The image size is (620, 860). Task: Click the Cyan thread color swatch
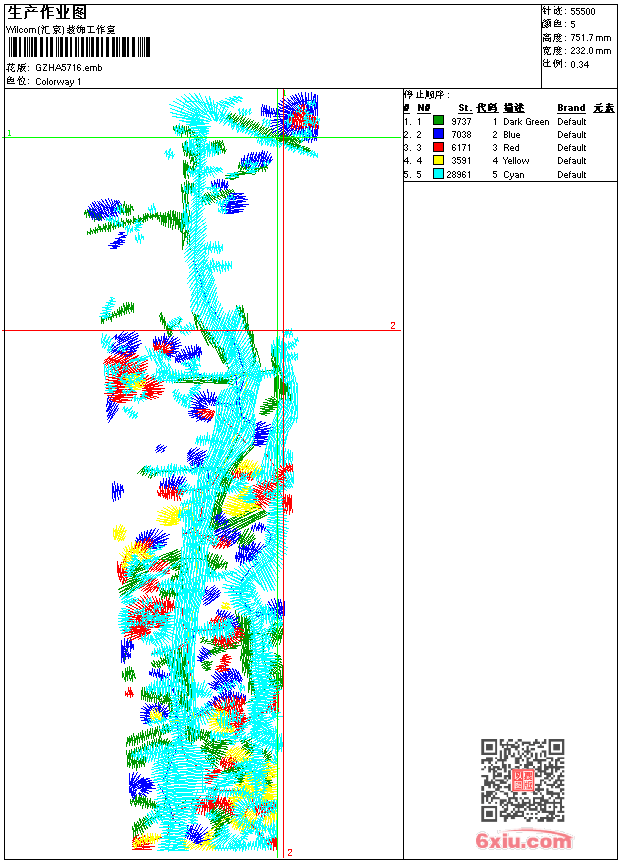(438, 174)
